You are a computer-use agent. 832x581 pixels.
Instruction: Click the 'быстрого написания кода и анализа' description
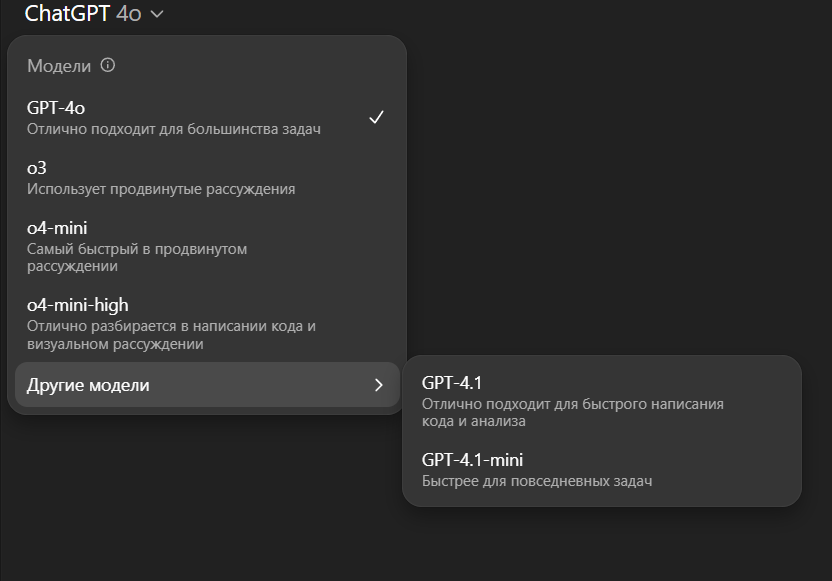pyautogui.click(x=573, y=413)
